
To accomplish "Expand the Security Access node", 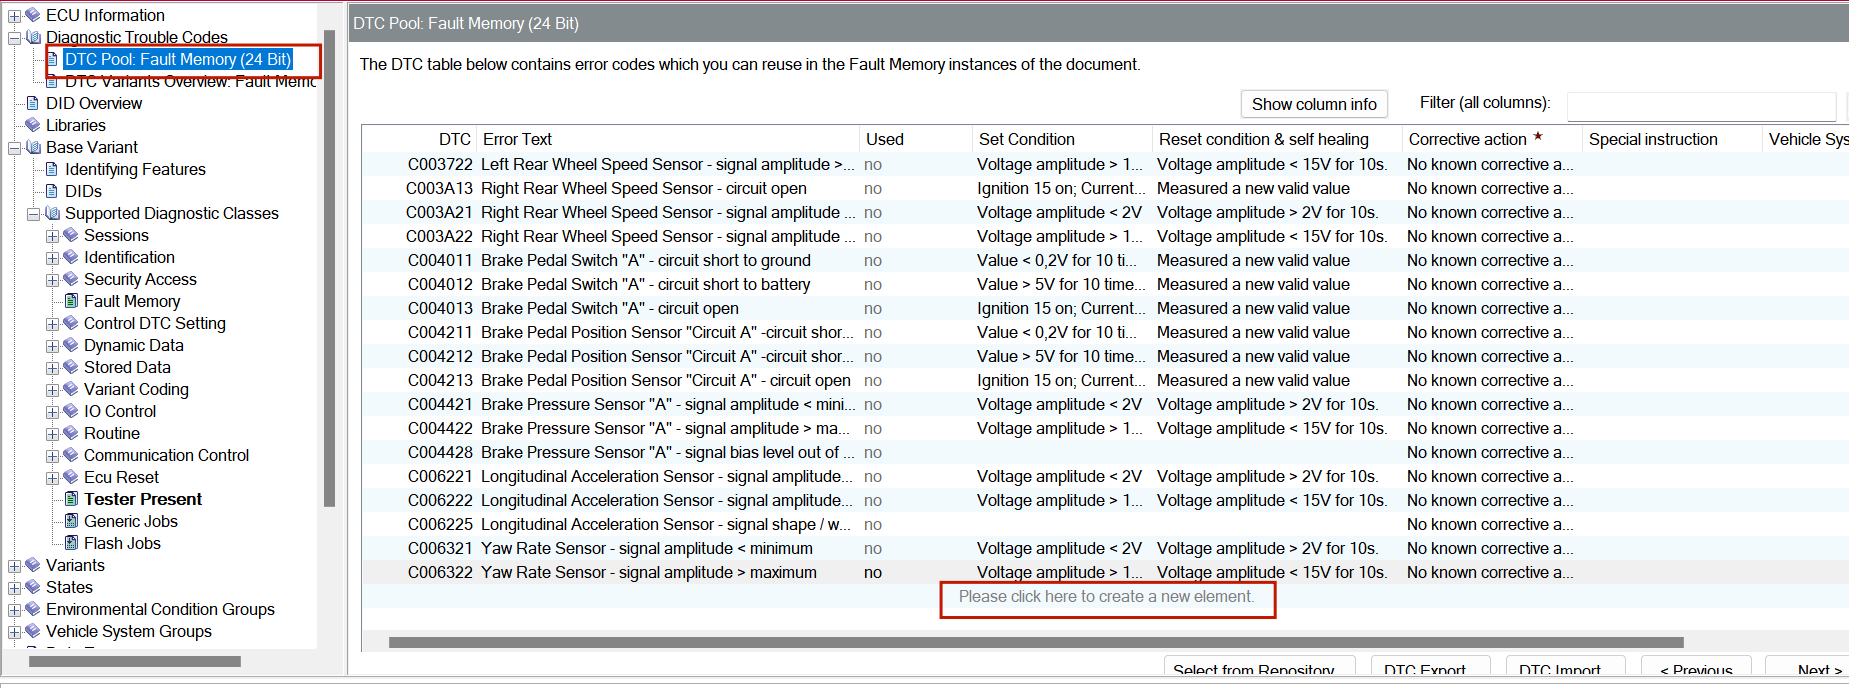I will click(52, 280).
